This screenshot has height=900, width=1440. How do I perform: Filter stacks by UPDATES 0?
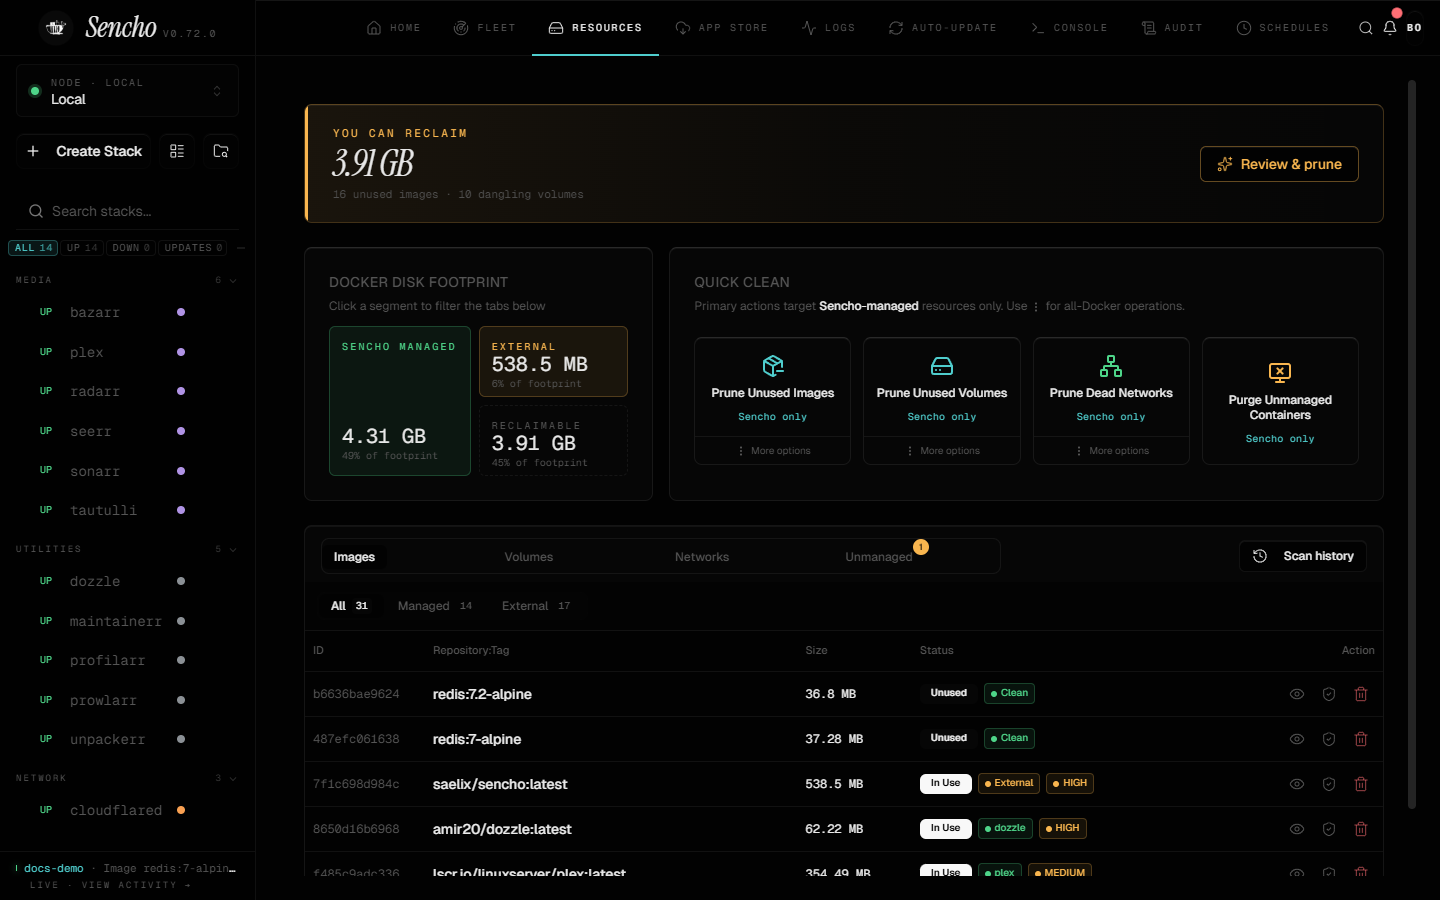(x=193, y=248)
